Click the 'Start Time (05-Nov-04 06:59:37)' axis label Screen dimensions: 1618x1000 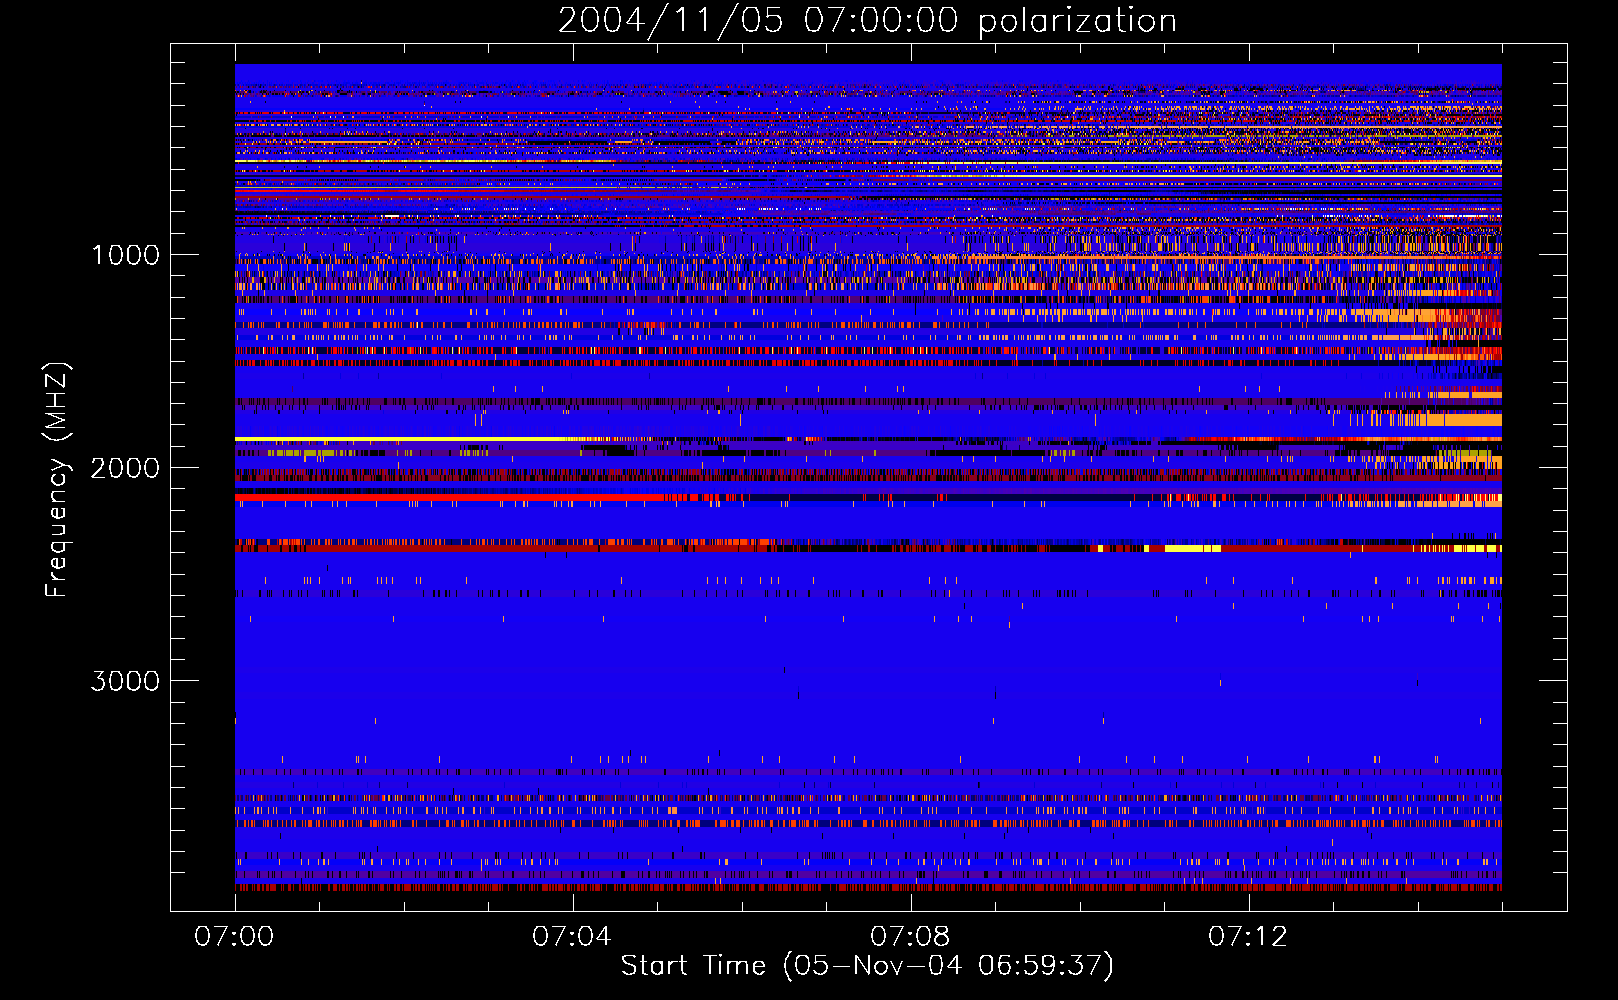coord(867,965)
